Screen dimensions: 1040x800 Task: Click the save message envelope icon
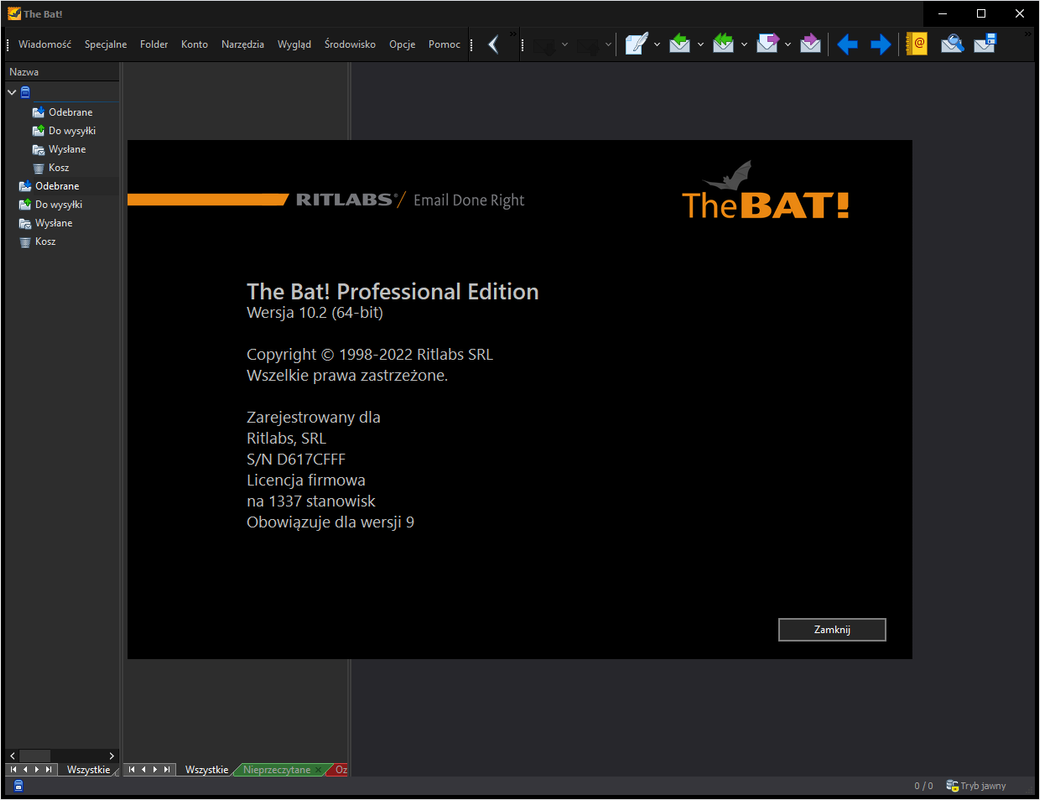tap(985, 44)
